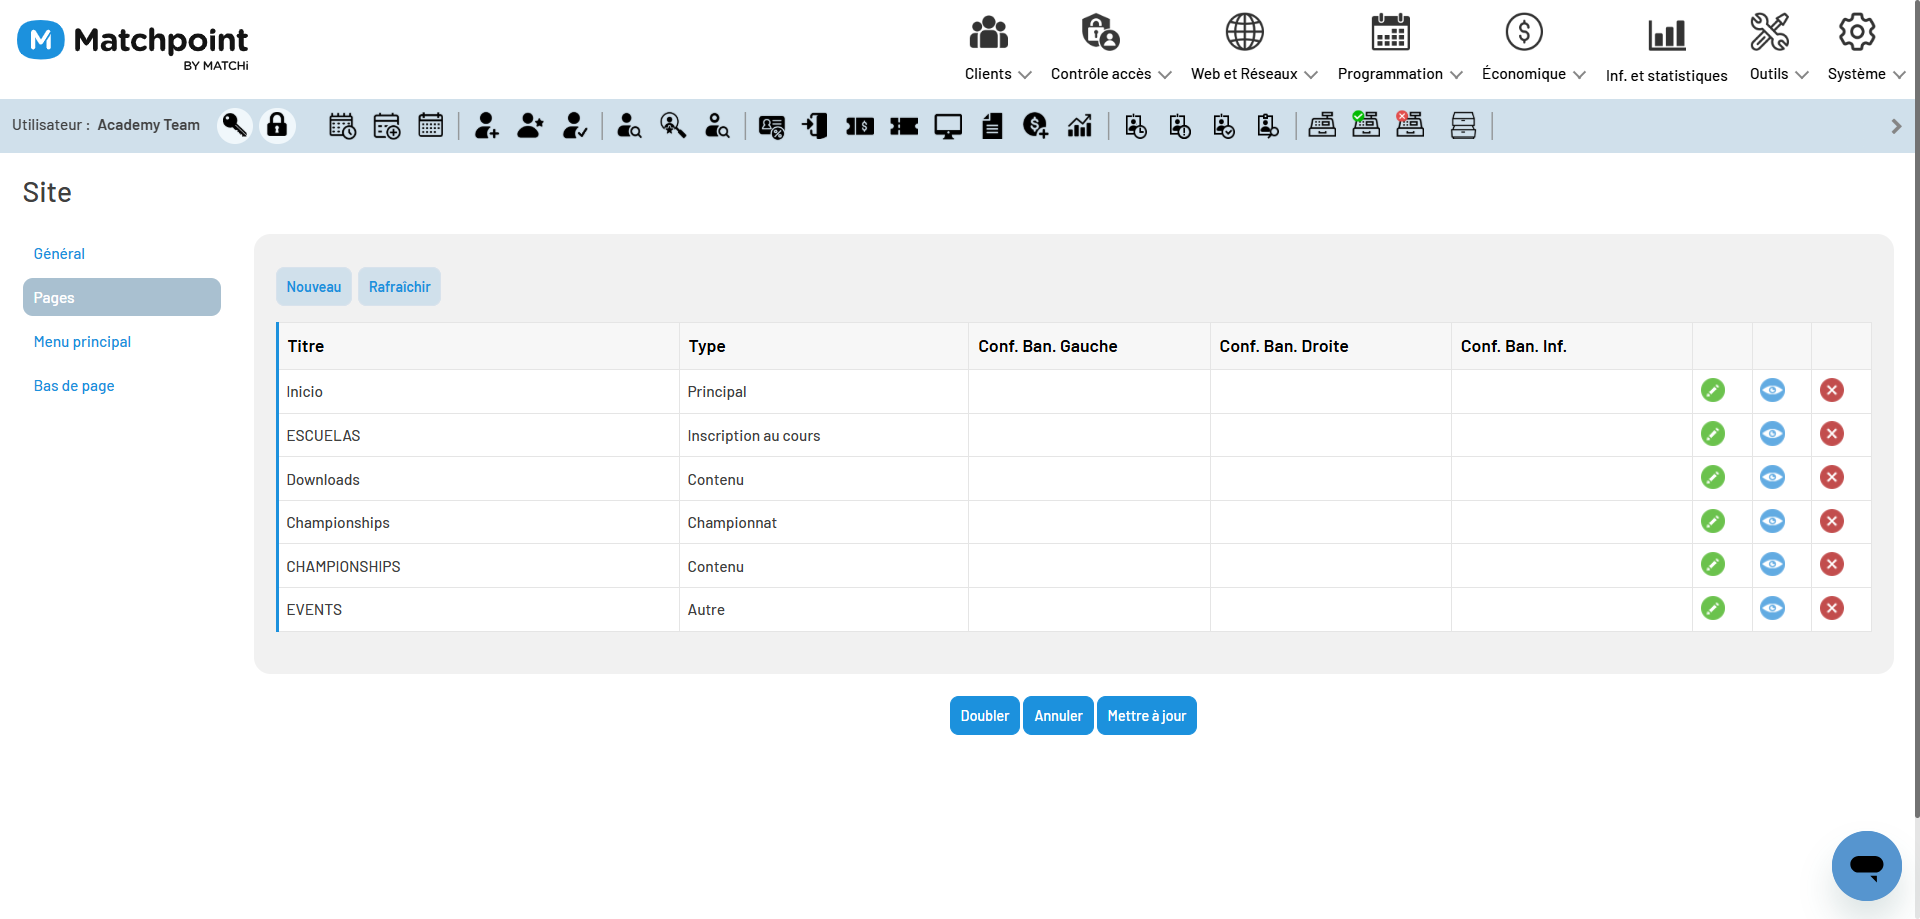Toggle visibility eye for Championships Championnat row

1772,521
